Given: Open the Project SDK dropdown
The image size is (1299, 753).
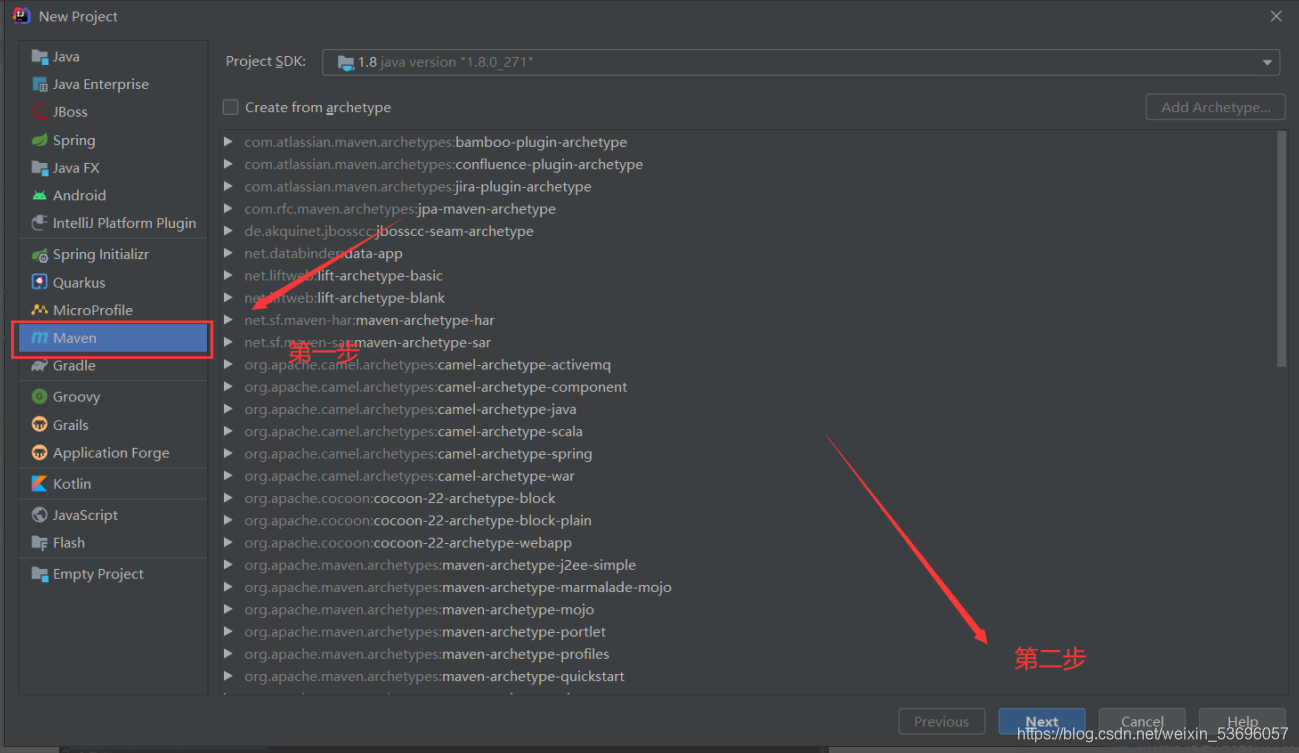Looking at the screenshot, I should (x=801, y=62).
